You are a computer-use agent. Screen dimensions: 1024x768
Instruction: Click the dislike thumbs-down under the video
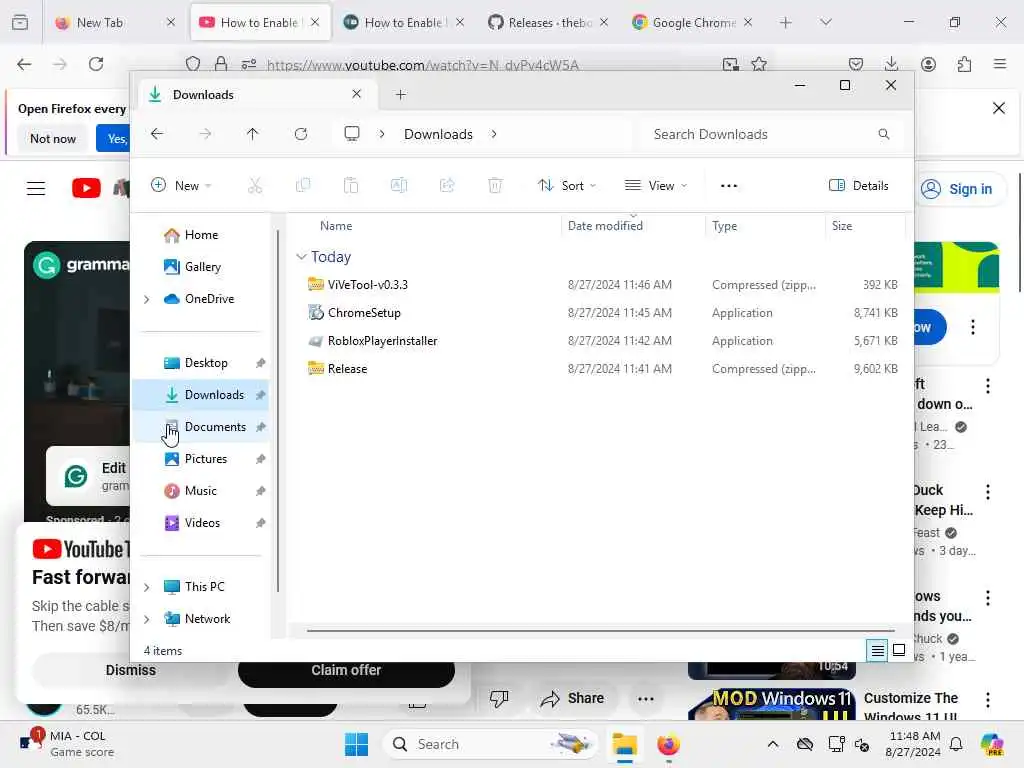[499, 699]
